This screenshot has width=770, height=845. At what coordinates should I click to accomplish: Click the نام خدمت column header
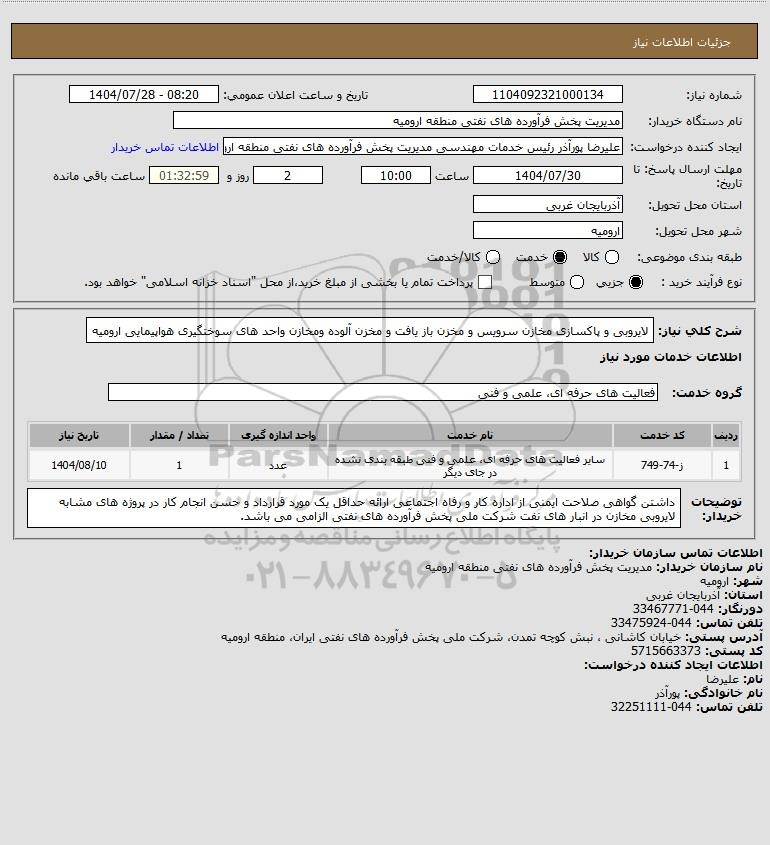pyautogui.click(x=470, y=435)
